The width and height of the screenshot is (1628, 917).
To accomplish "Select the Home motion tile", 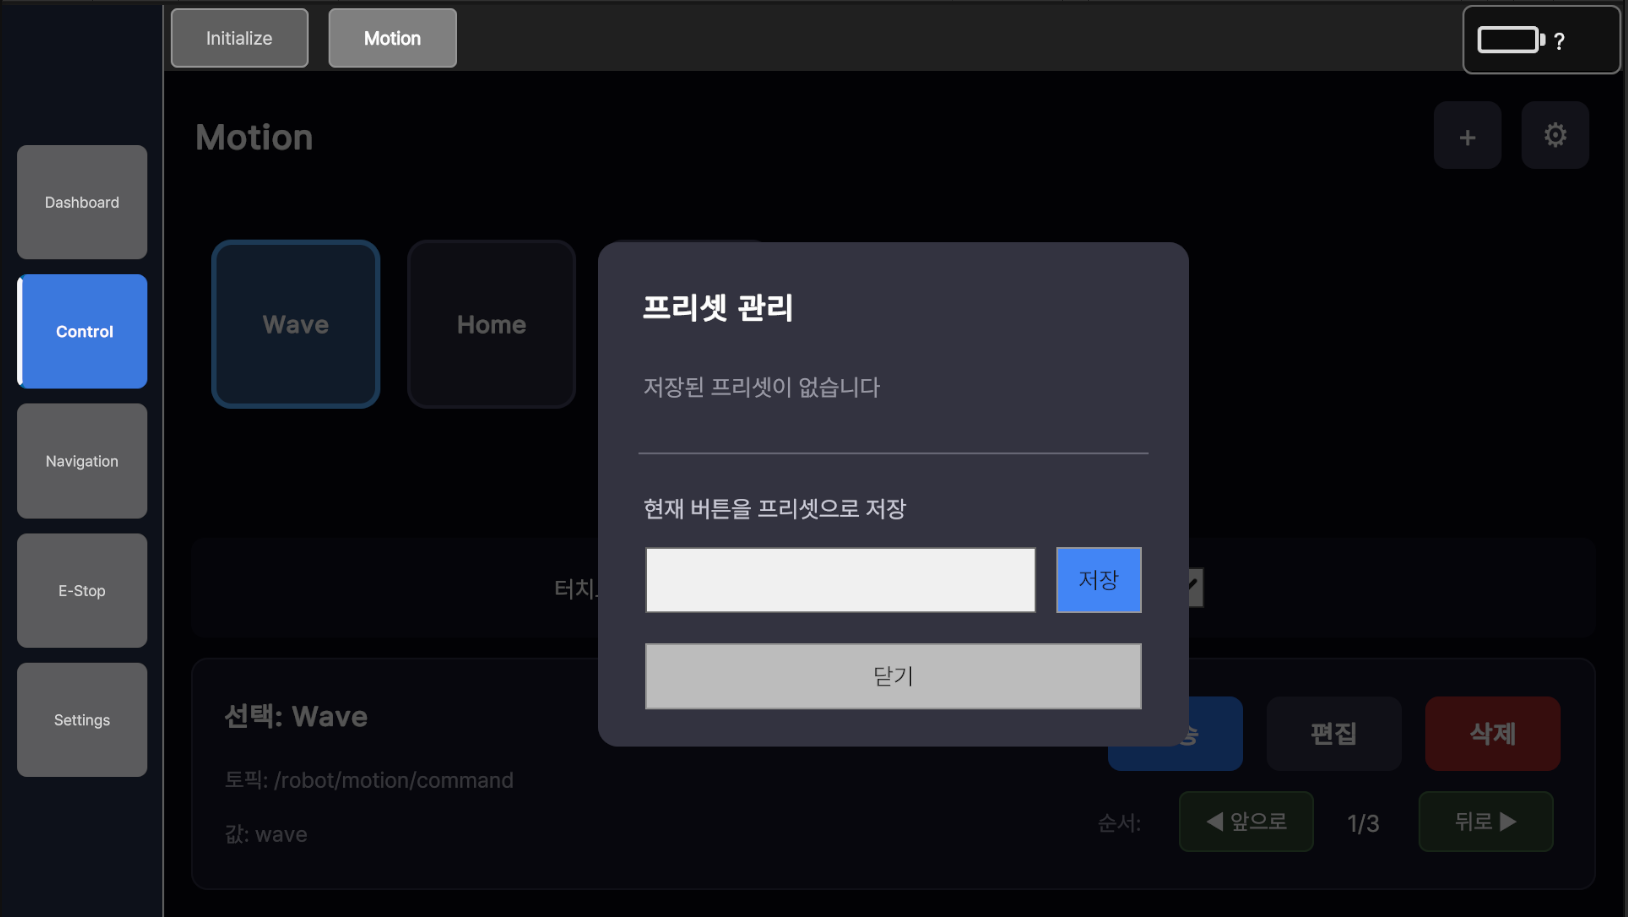I will pyautogui.click(x=491, y=324).
